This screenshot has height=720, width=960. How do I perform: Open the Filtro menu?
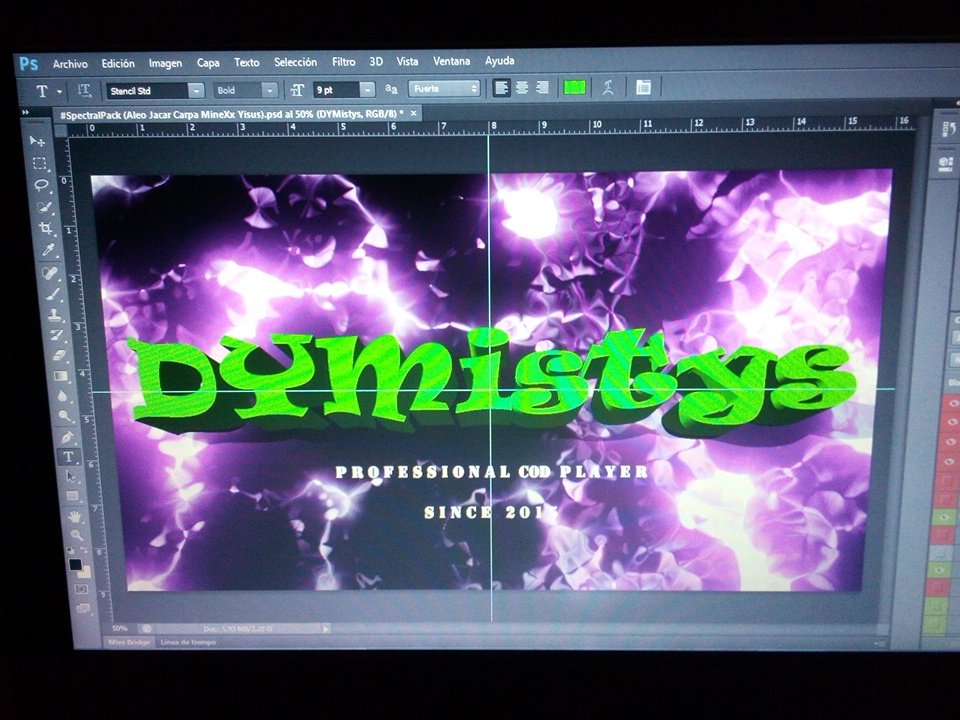pos(343,62)
